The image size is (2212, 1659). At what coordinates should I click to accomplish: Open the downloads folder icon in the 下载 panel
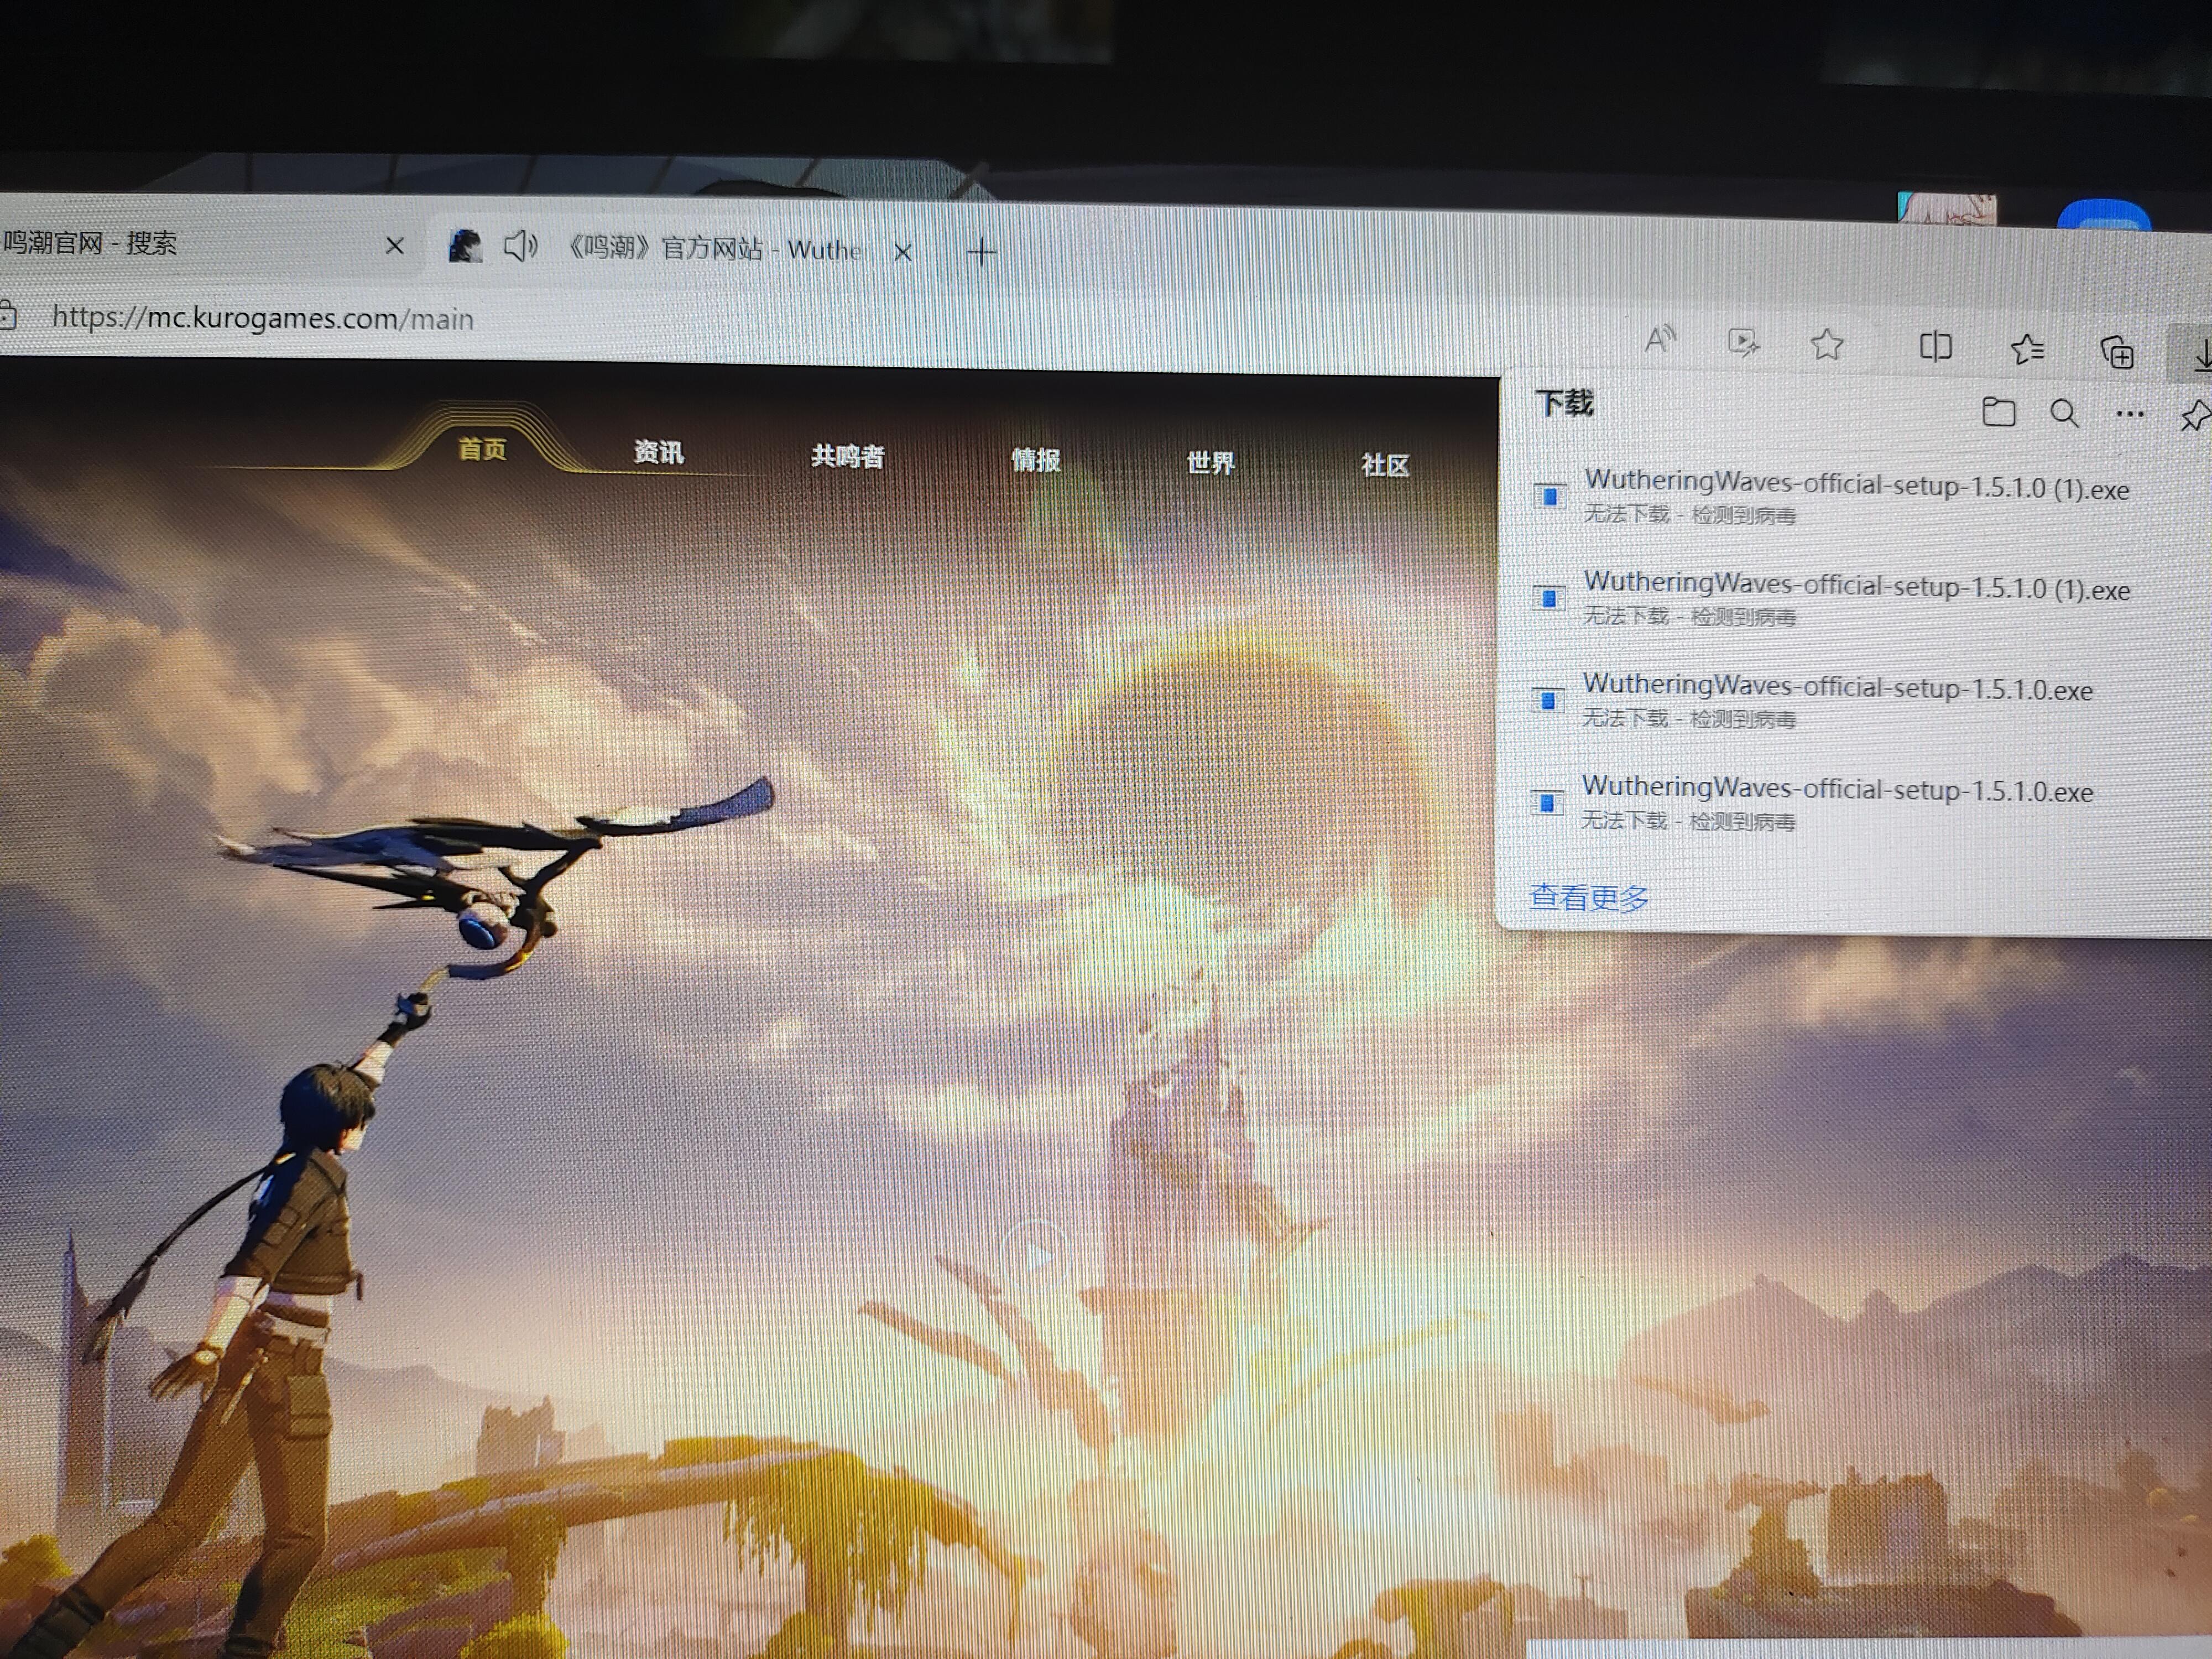[1998, 412]
